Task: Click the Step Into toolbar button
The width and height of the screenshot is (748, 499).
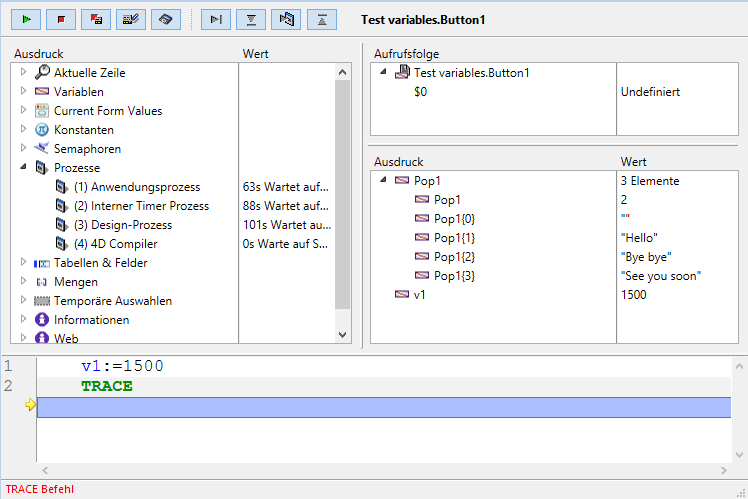Action: 251,18
